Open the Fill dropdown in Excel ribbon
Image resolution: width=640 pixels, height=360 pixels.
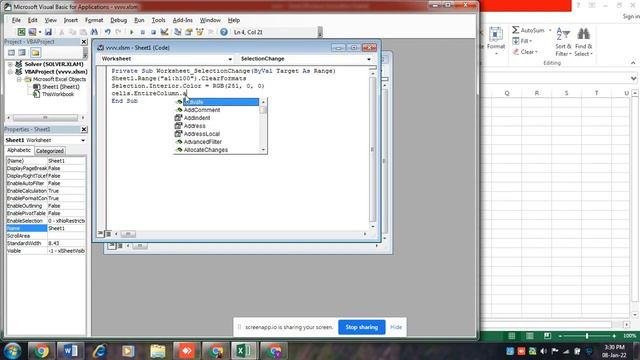click(x=522, y=41)
